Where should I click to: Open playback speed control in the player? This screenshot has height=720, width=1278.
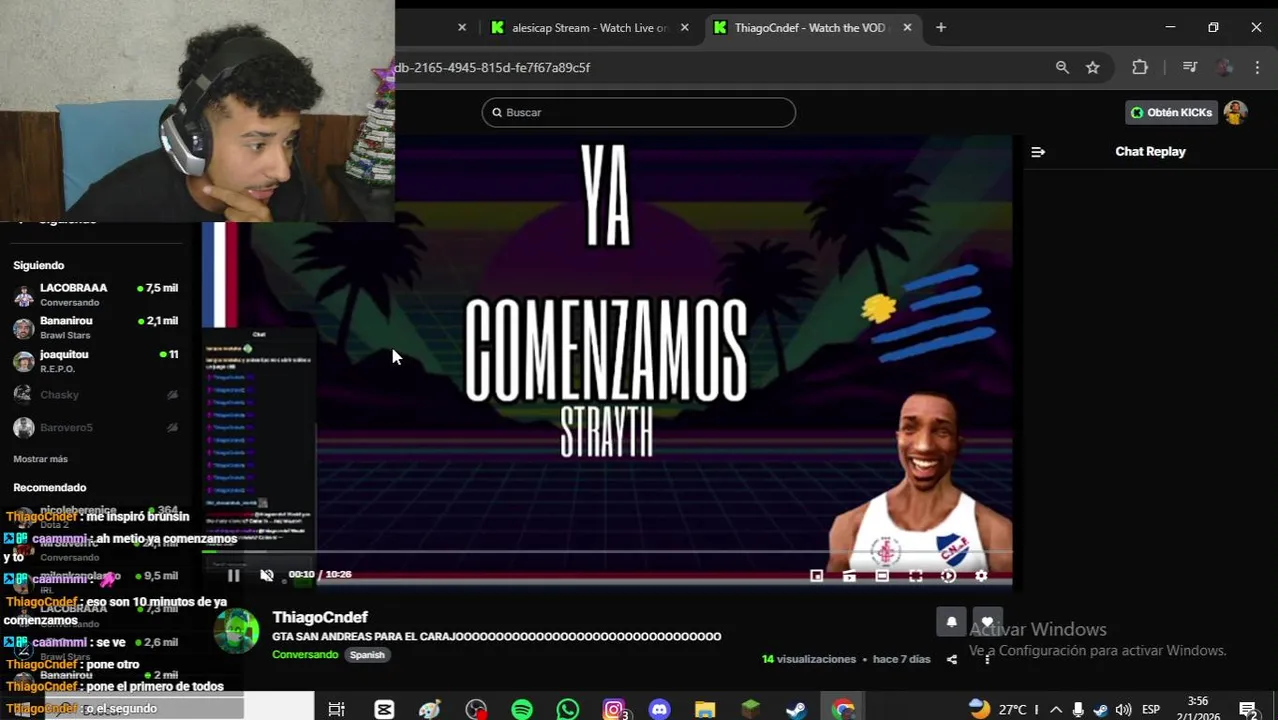[948, 575]
